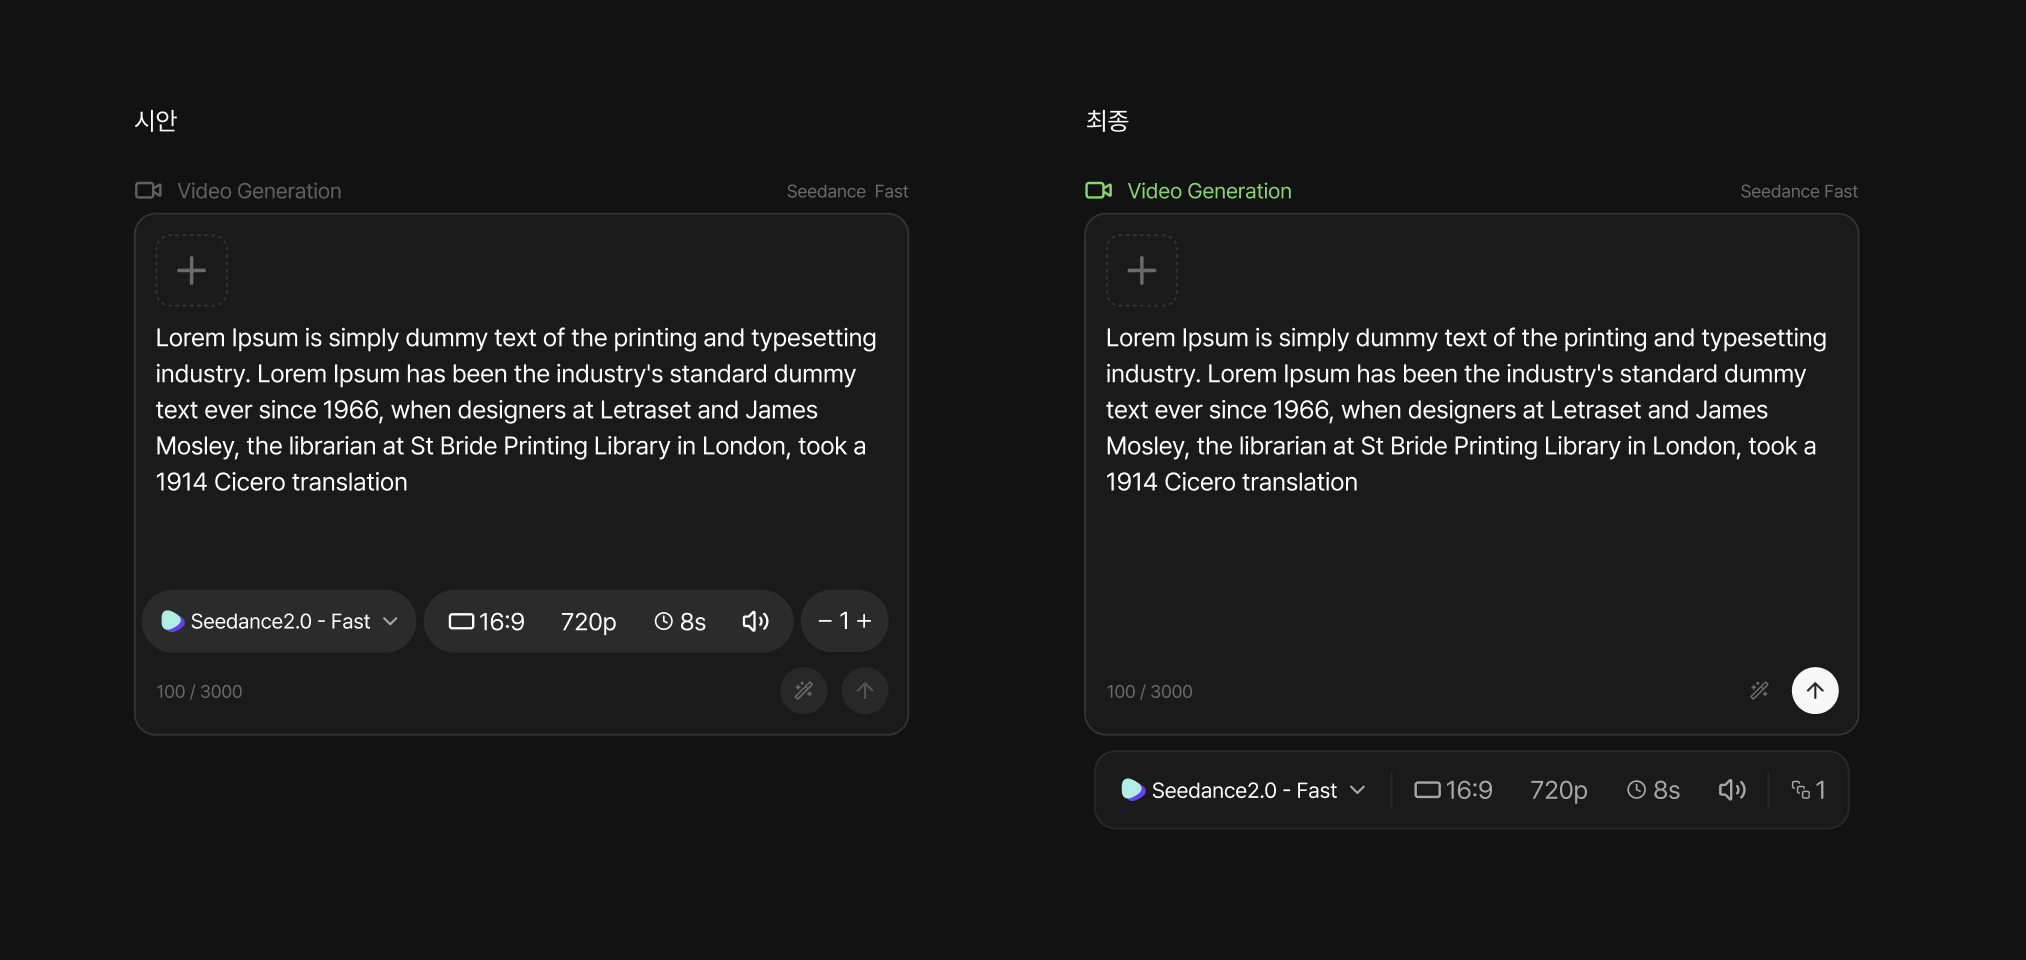Screen dimensions: 2026x960
Task: Select the 16:9 aspect ratio in the 시안 panel
Action: coord(486,622)
